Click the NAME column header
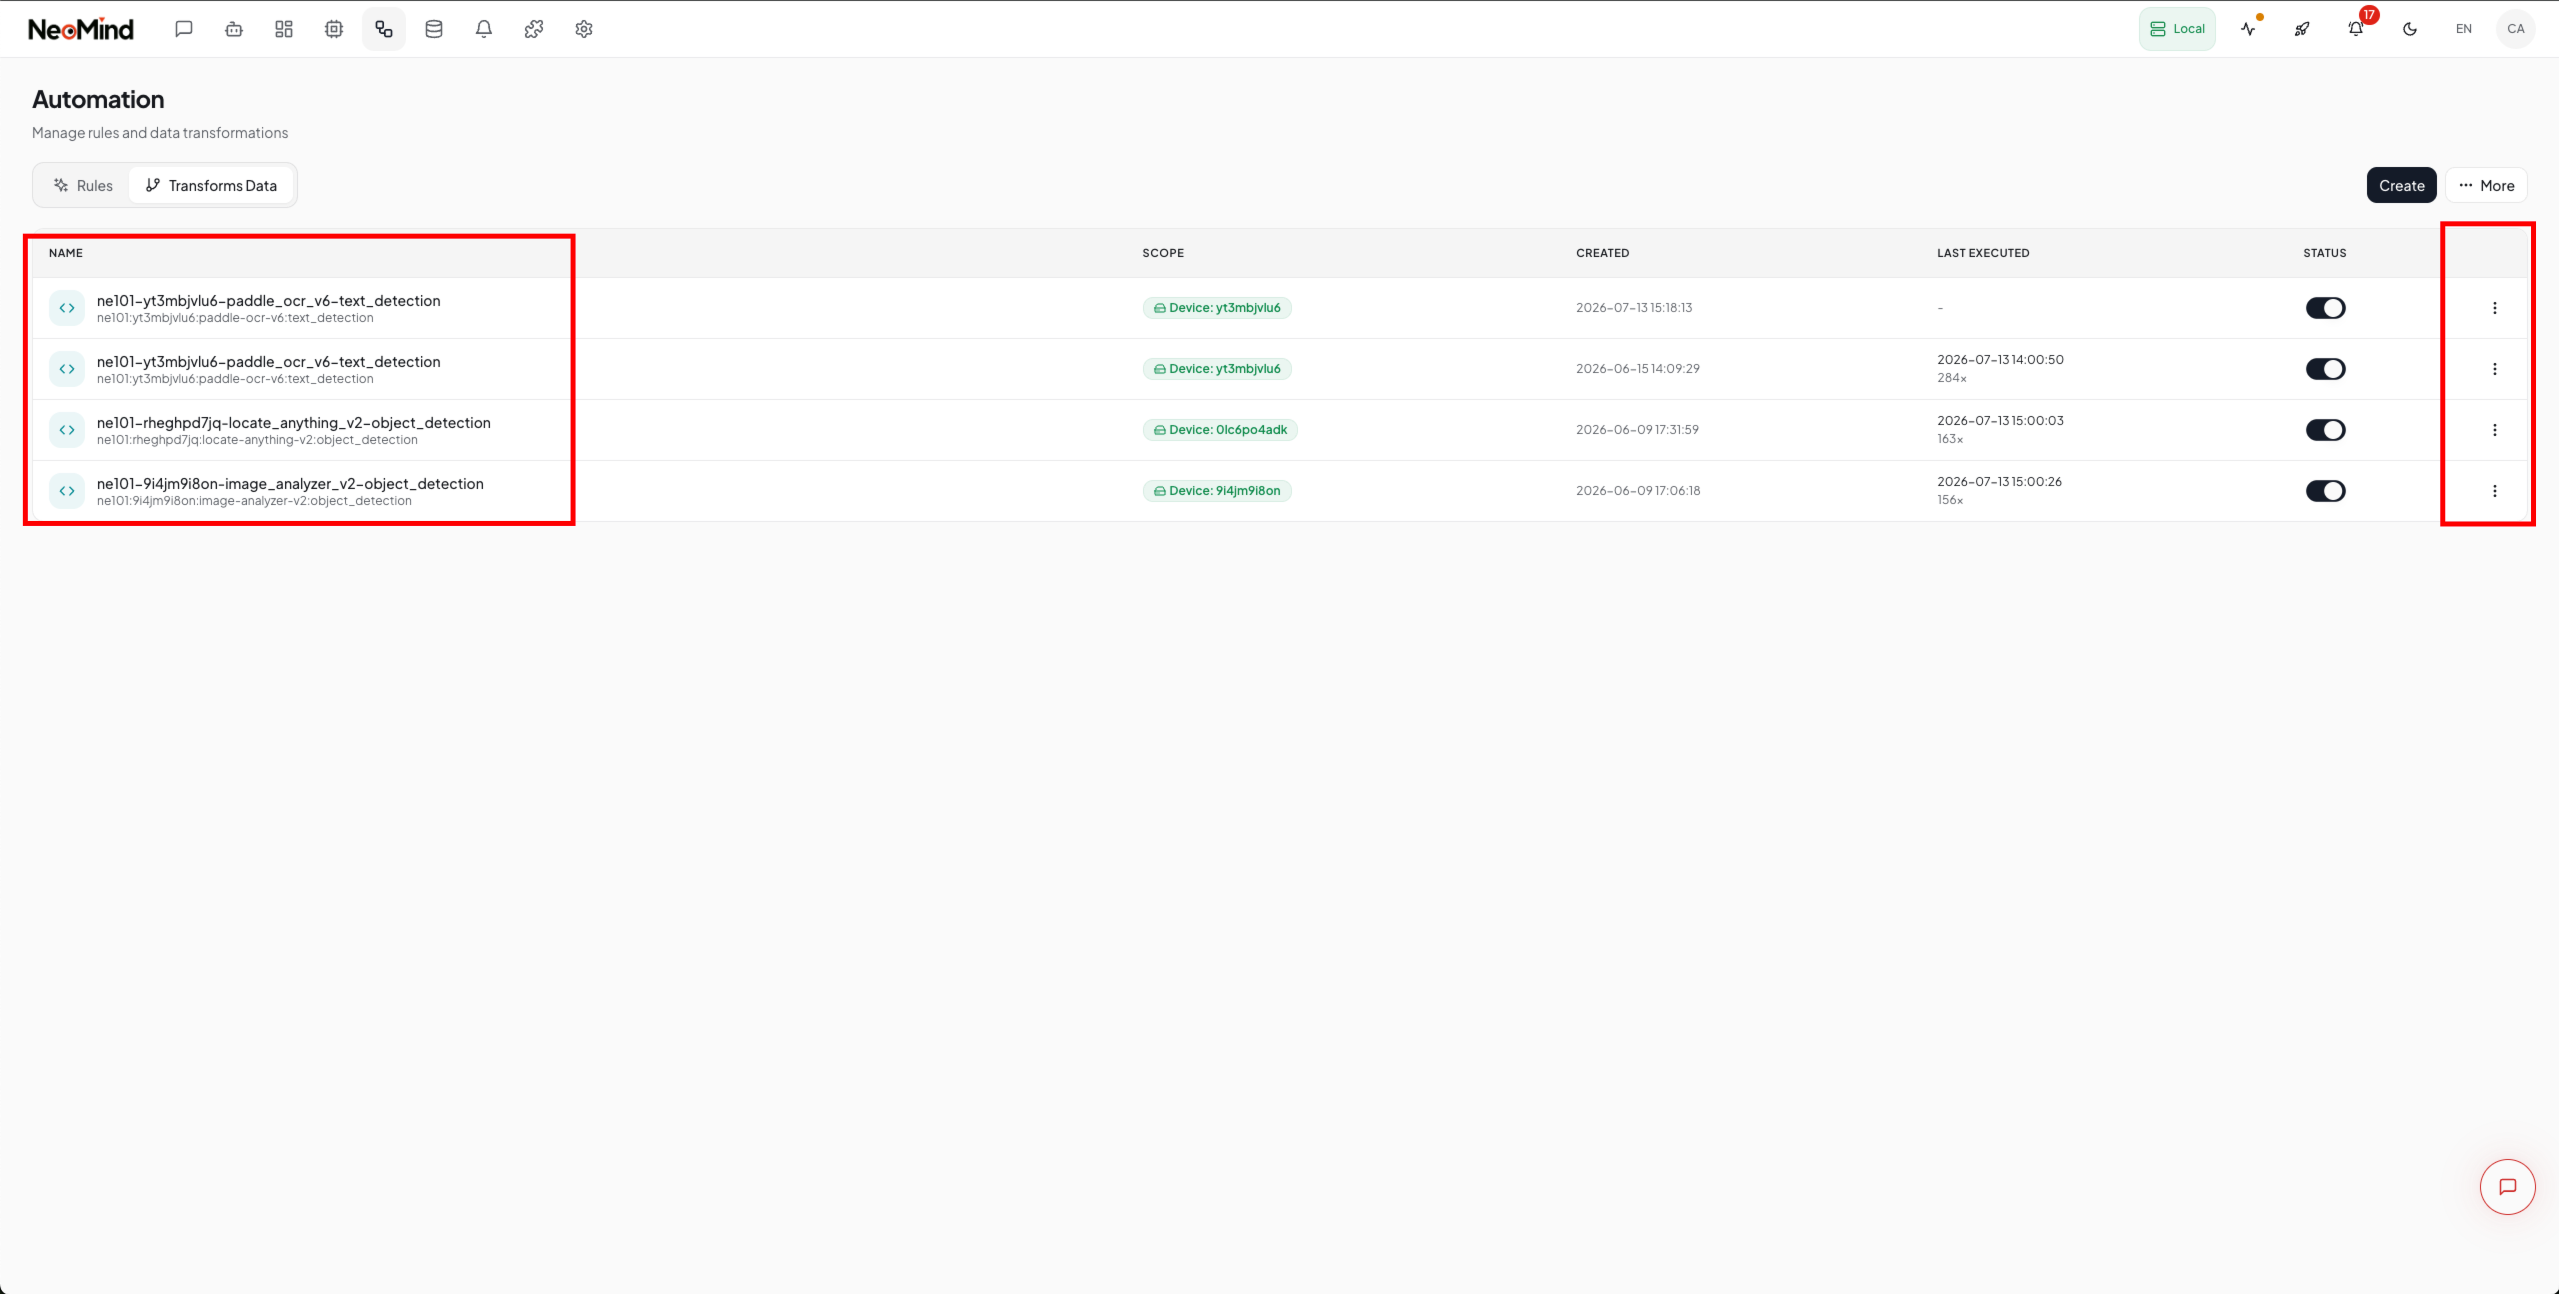The image size is (2559, 1294). (x=66, y=253)
